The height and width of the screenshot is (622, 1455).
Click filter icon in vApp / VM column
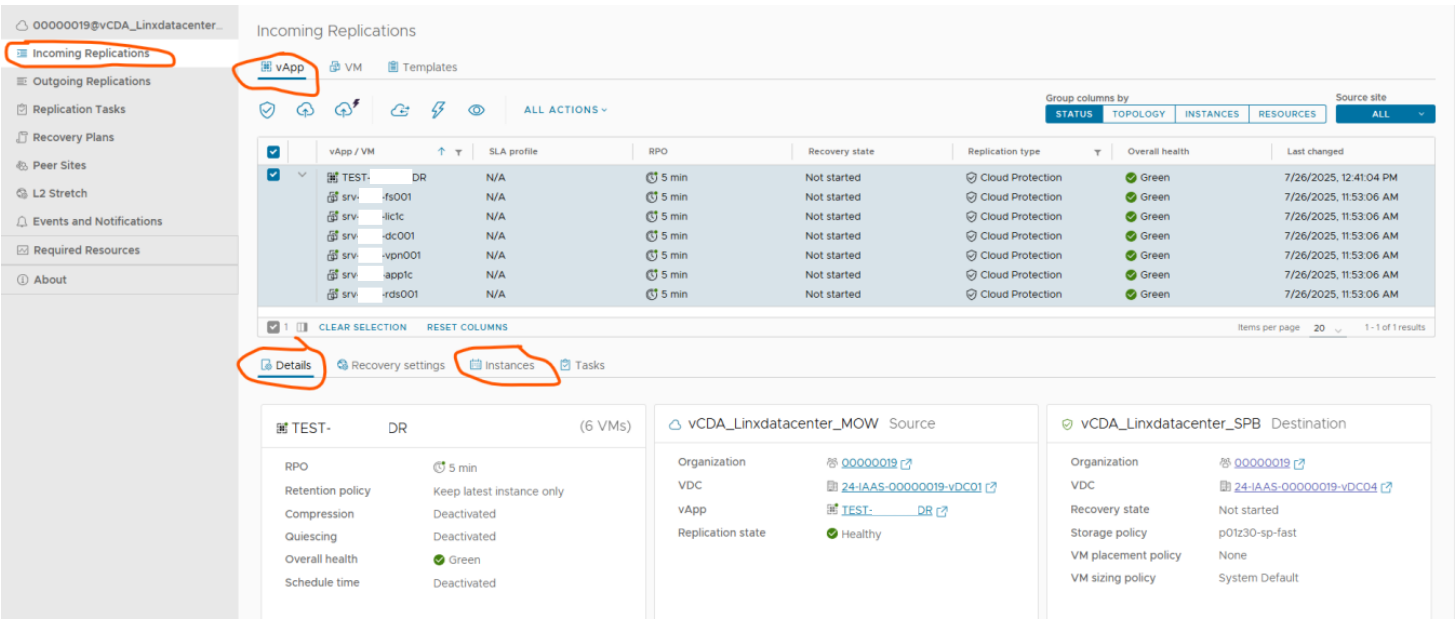coord(458,153)
